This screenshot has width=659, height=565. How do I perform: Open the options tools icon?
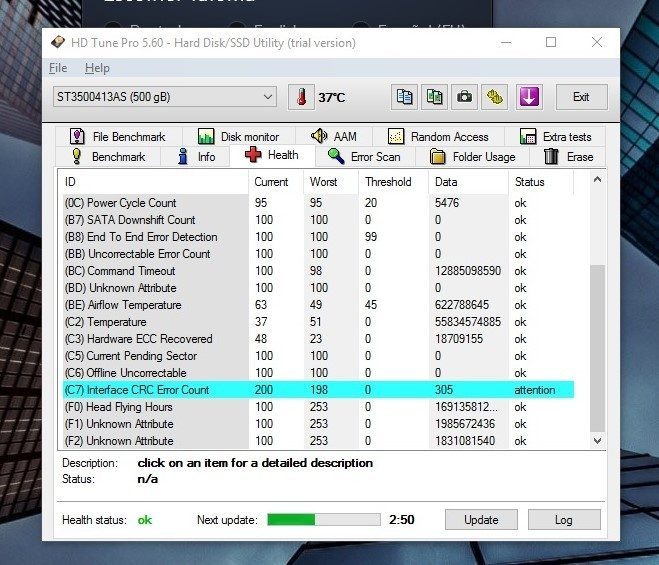495,97
